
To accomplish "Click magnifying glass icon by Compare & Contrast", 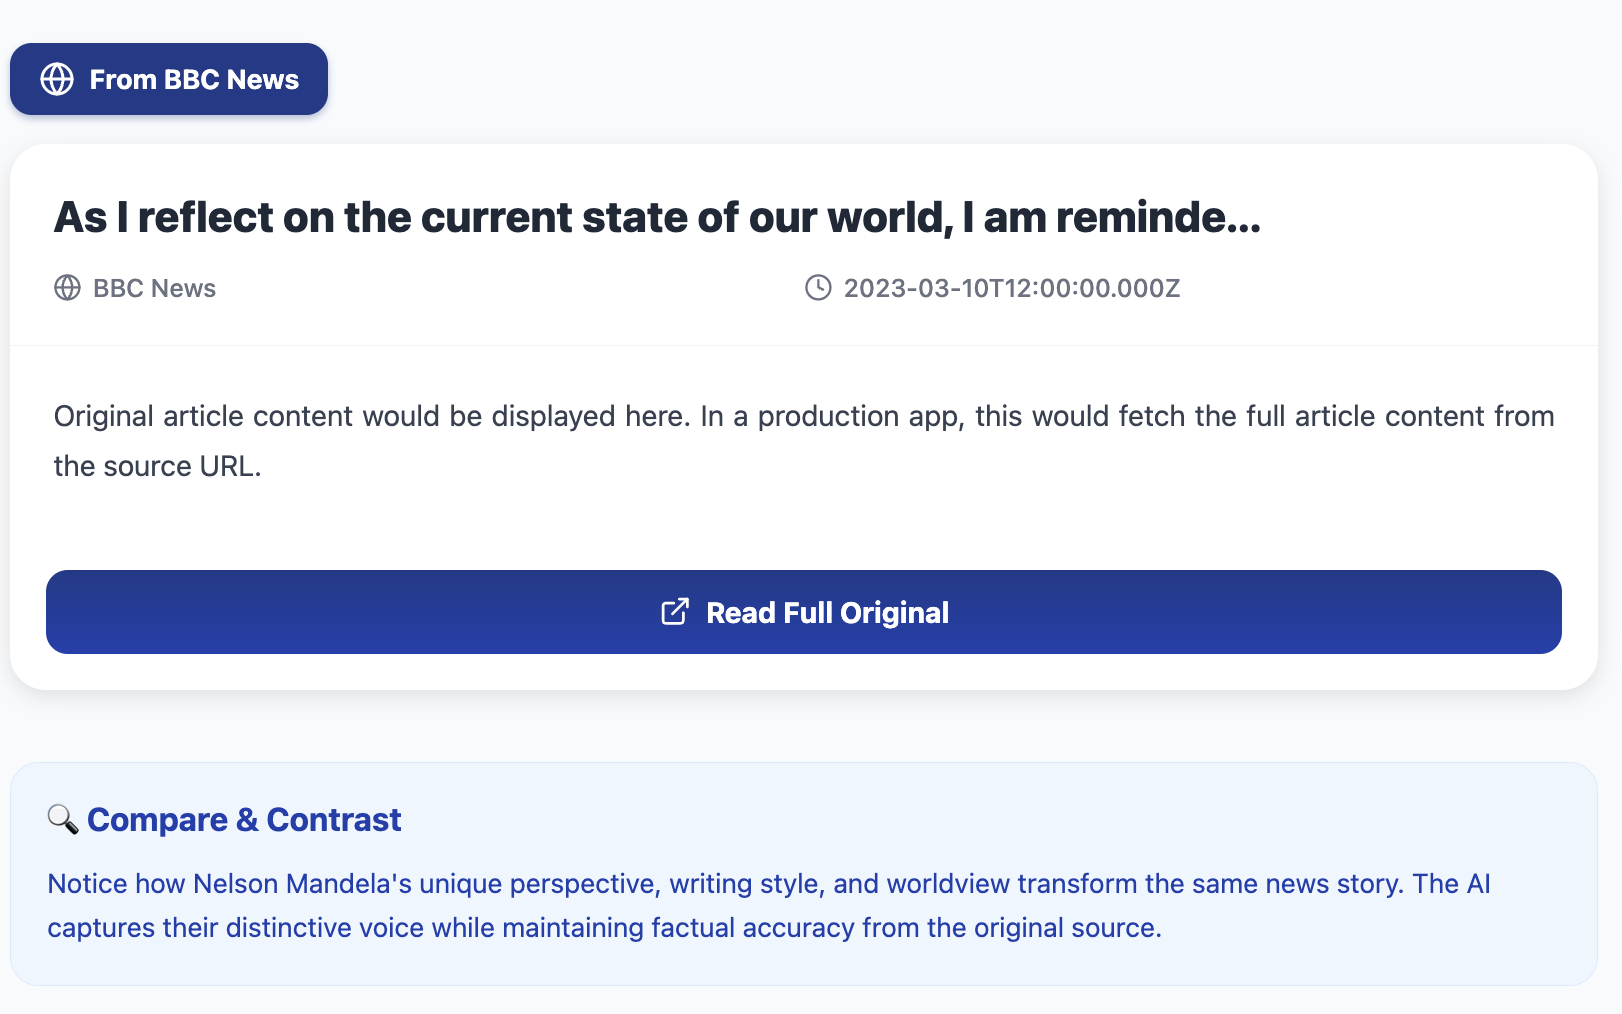I will 63,820.
